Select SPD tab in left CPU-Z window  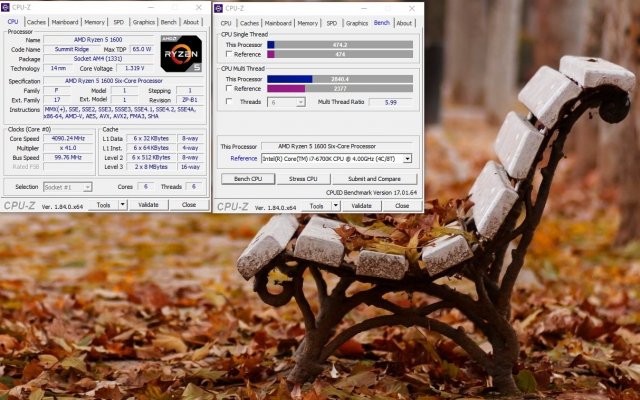pyautogui.click(x=118, y=22)
